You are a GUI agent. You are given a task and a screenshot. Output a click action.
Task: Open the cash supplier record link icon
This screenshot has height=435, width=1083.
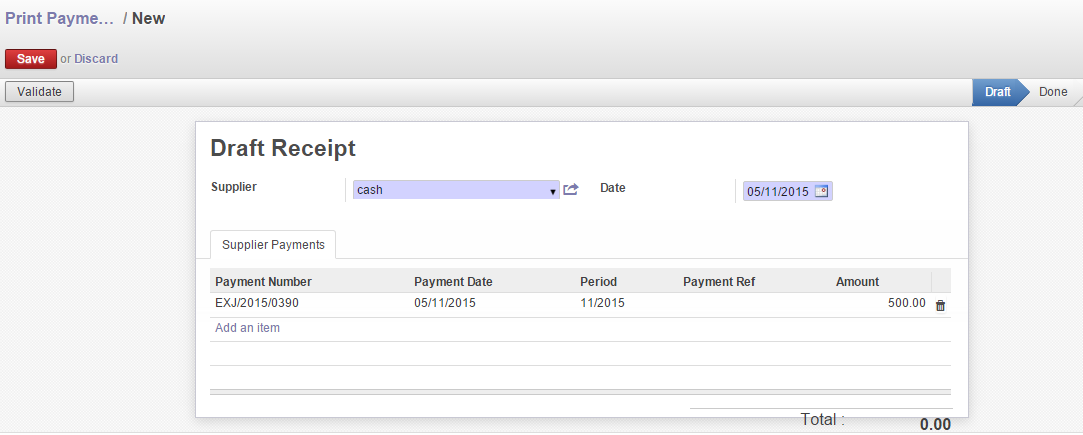(571, 189)
